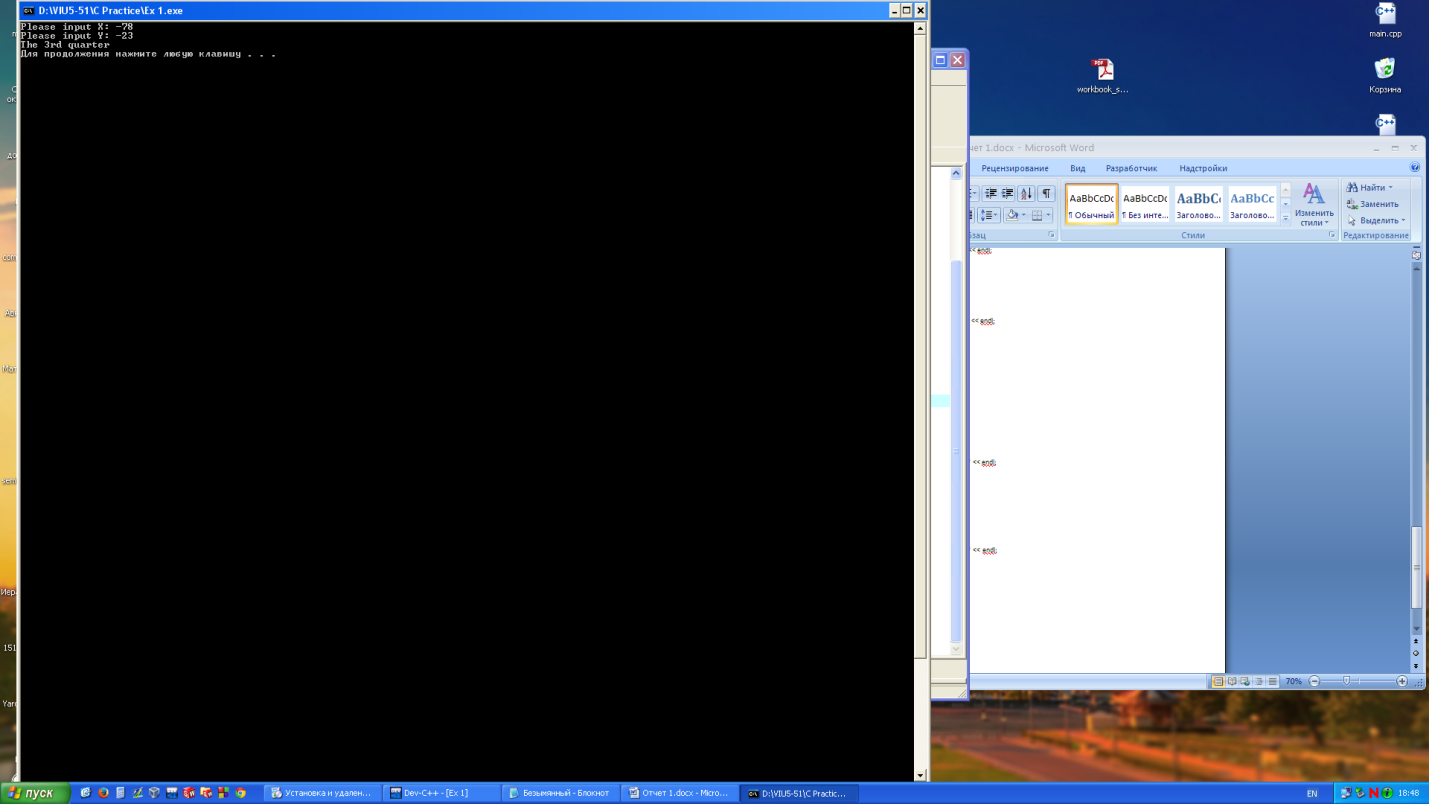Viewport: 1429px width, 804px height.
Task: Click the green info tray icon
Action: click(1387, 793)
